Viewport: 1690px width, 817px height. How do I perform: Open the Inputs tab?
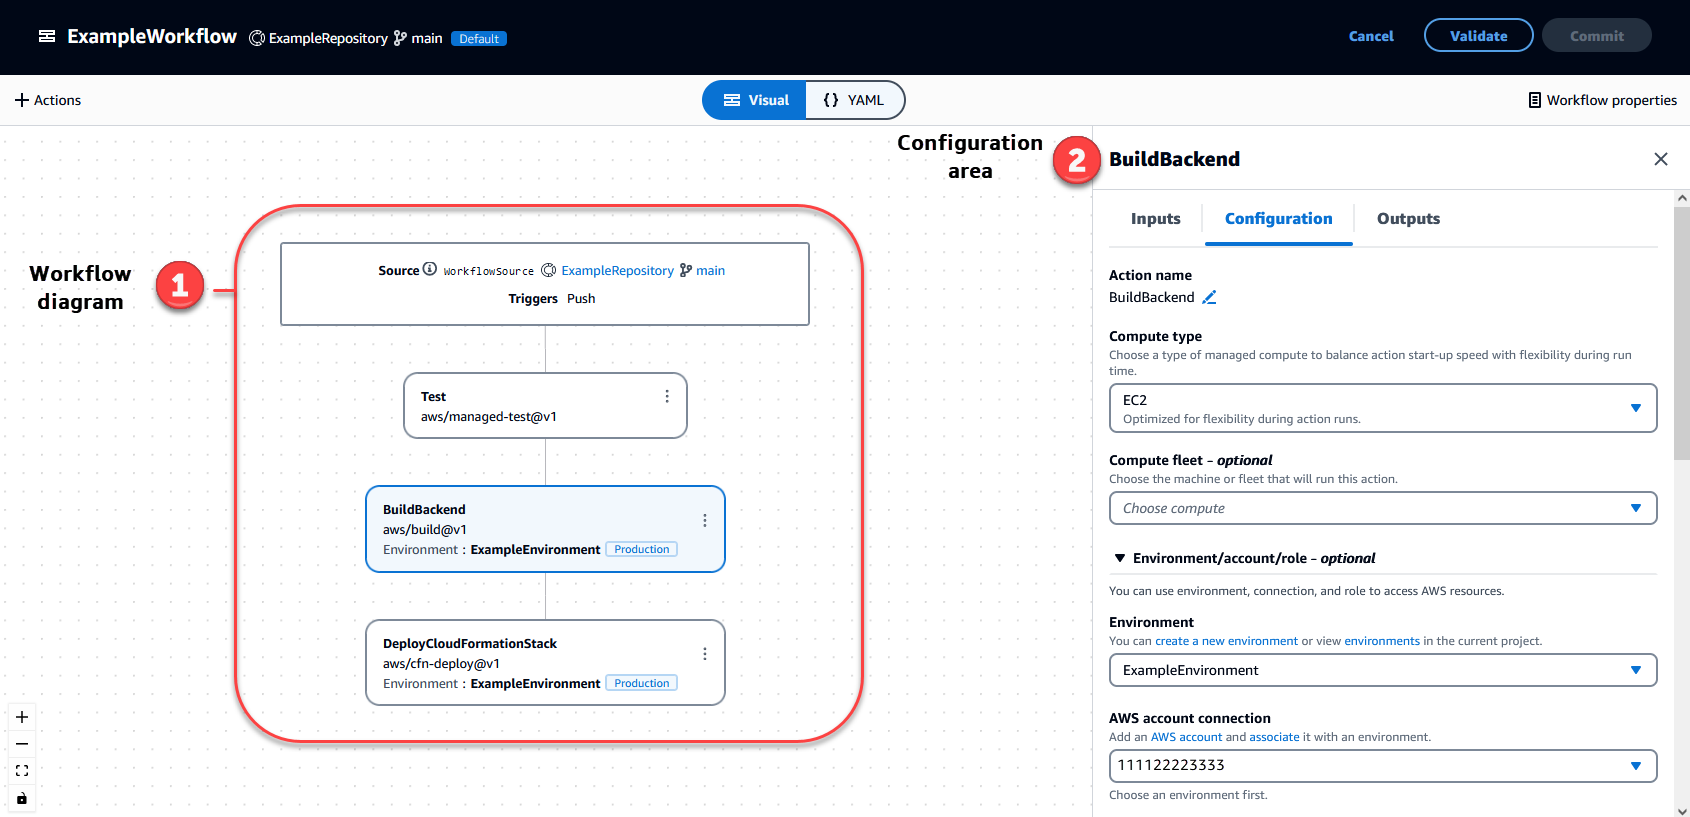[1155, 219]
